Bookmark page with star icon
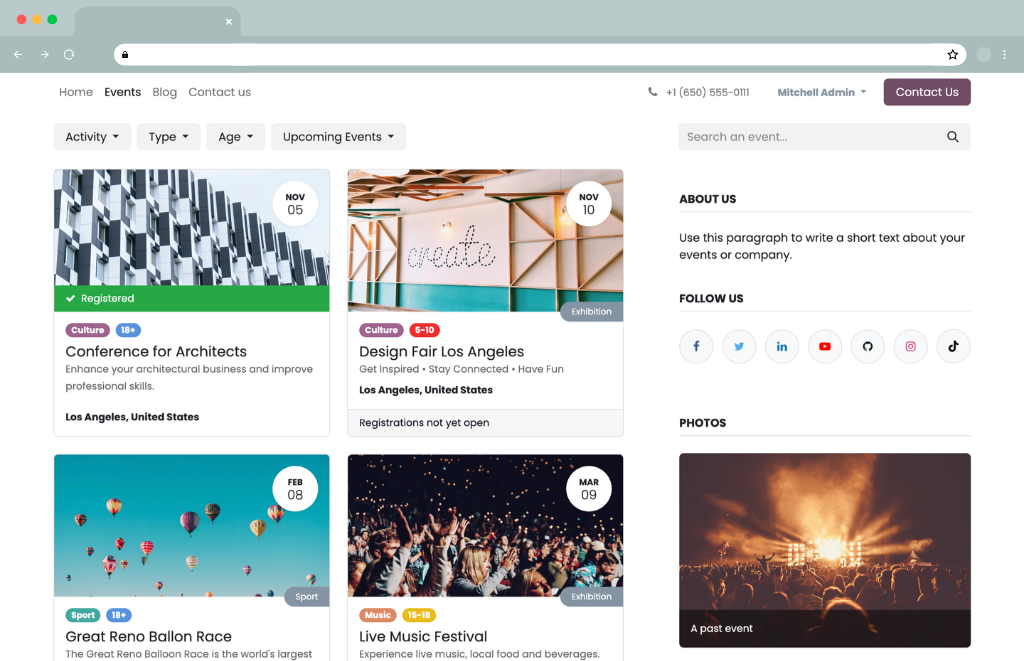This screenshot has width=1024, height=661. (x=953, y=55)
